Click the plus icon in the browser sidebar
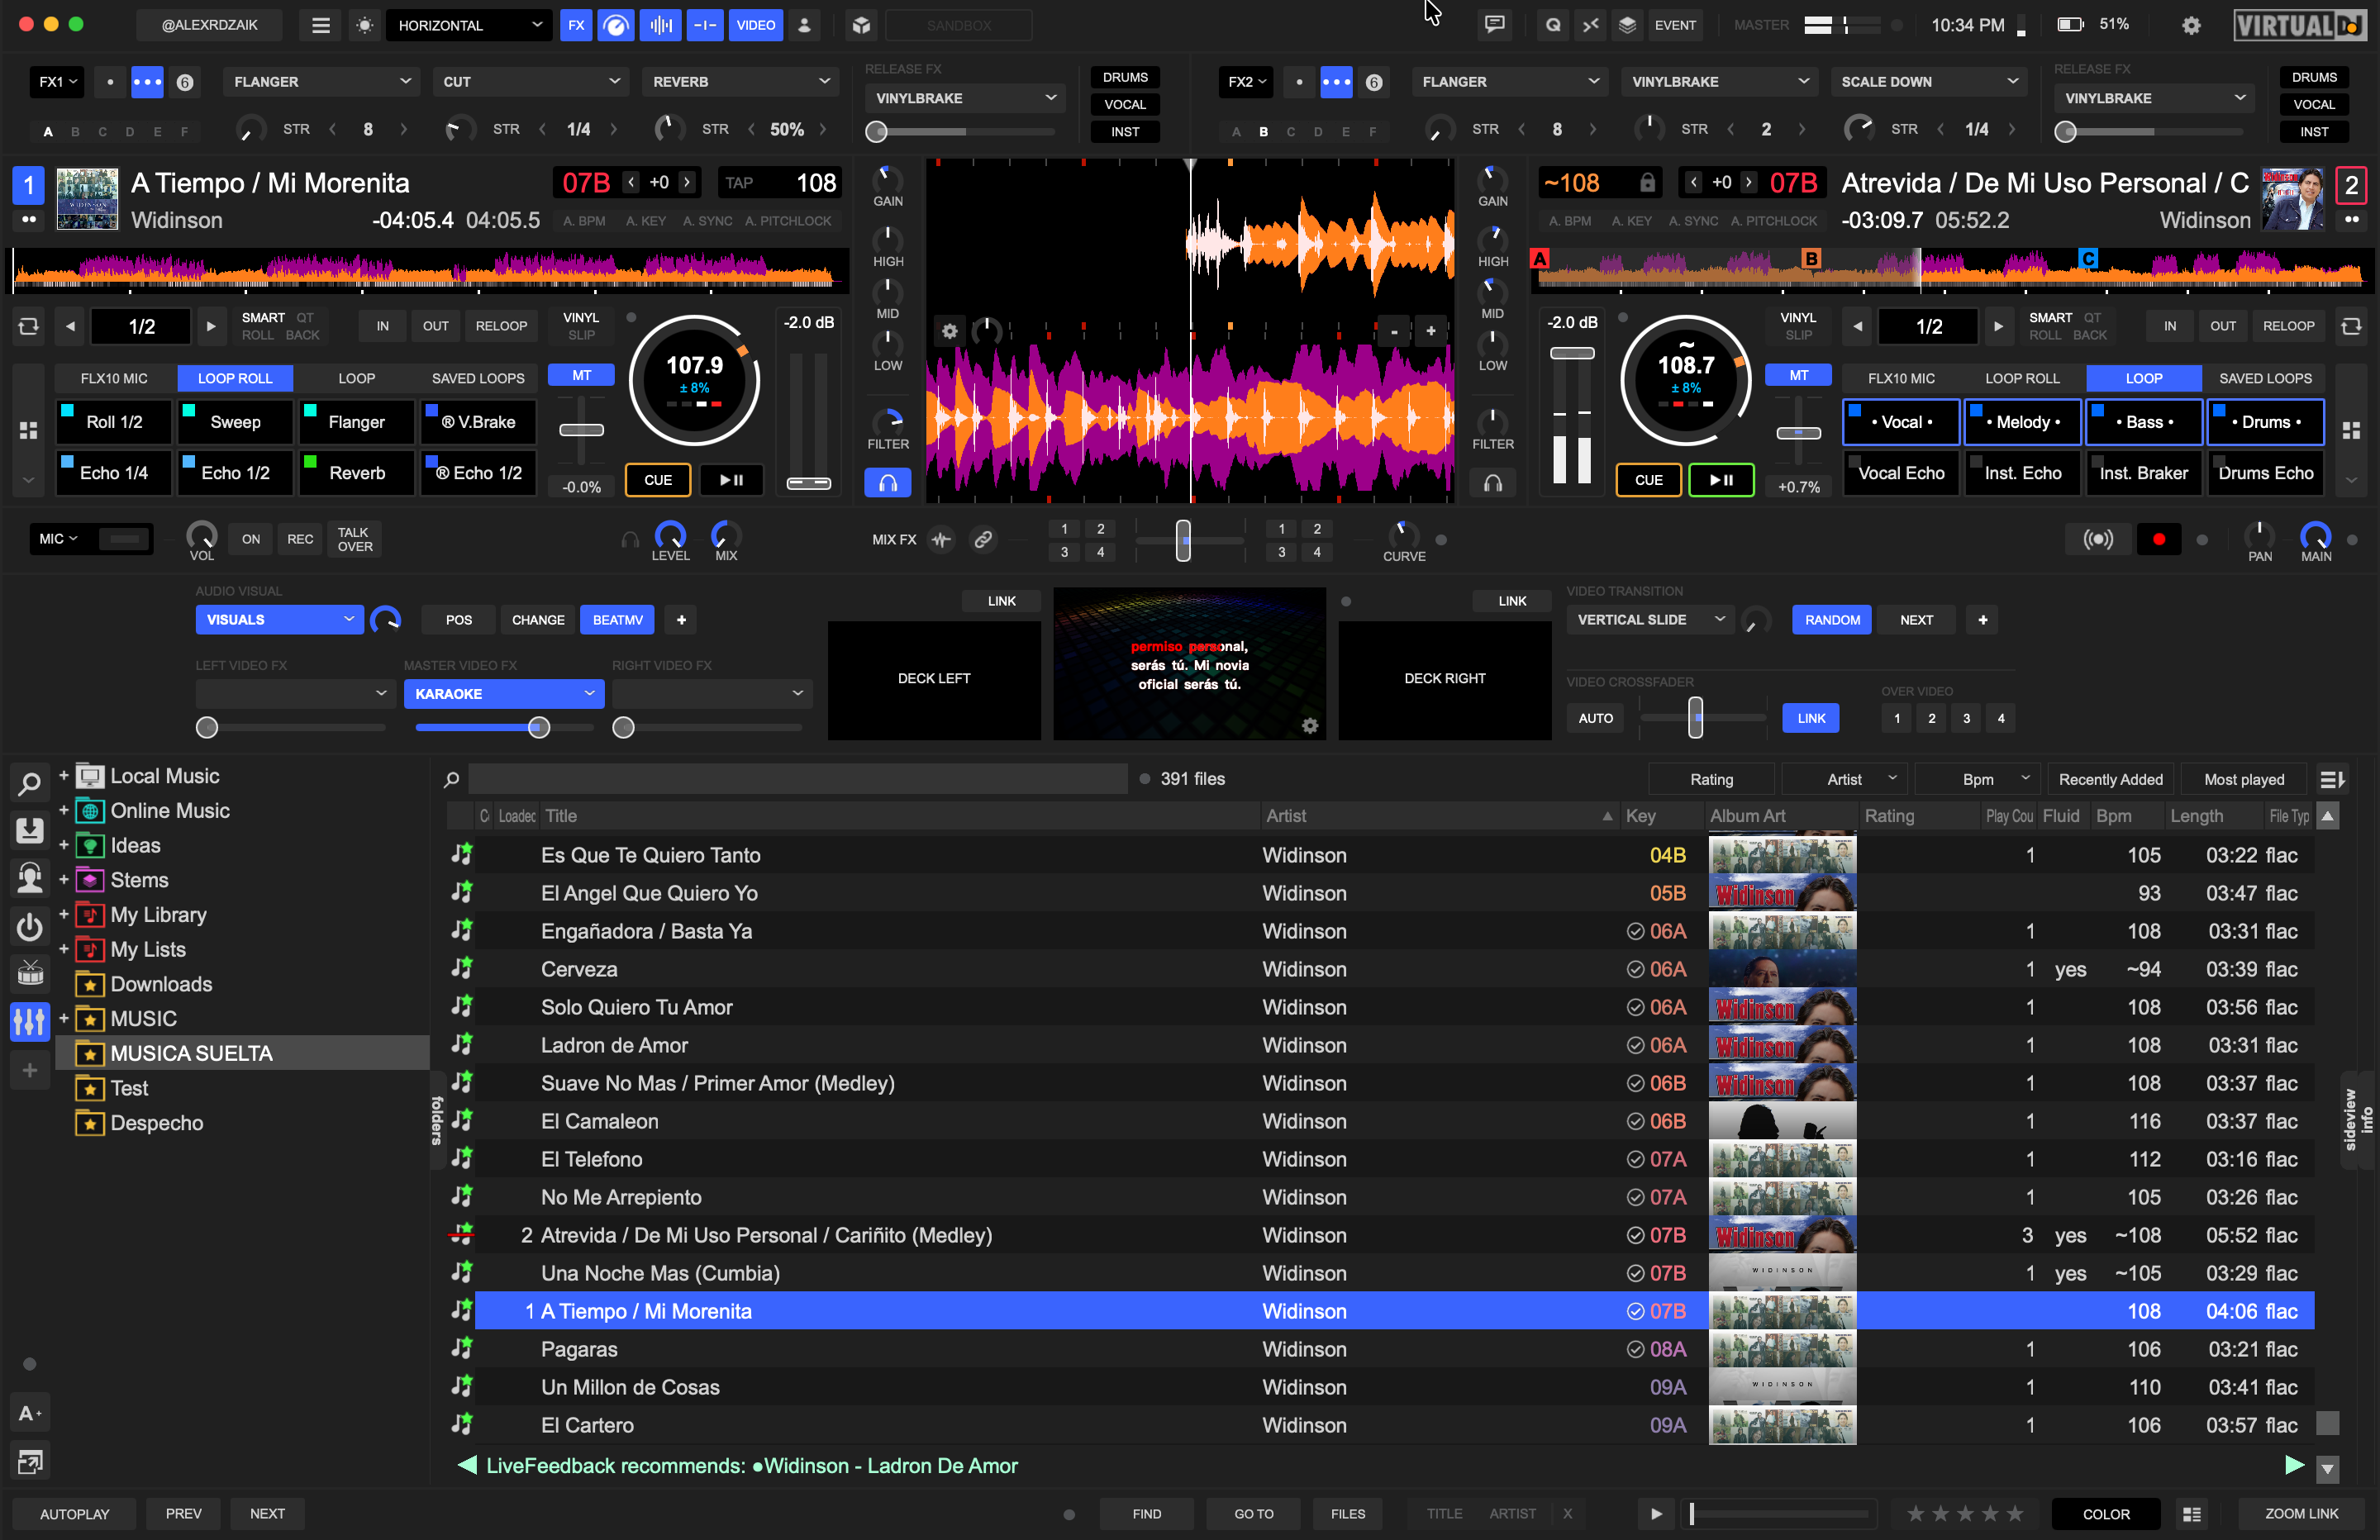The height and width of the screenshot is (1540, 2380). [x=30, y=1070]
